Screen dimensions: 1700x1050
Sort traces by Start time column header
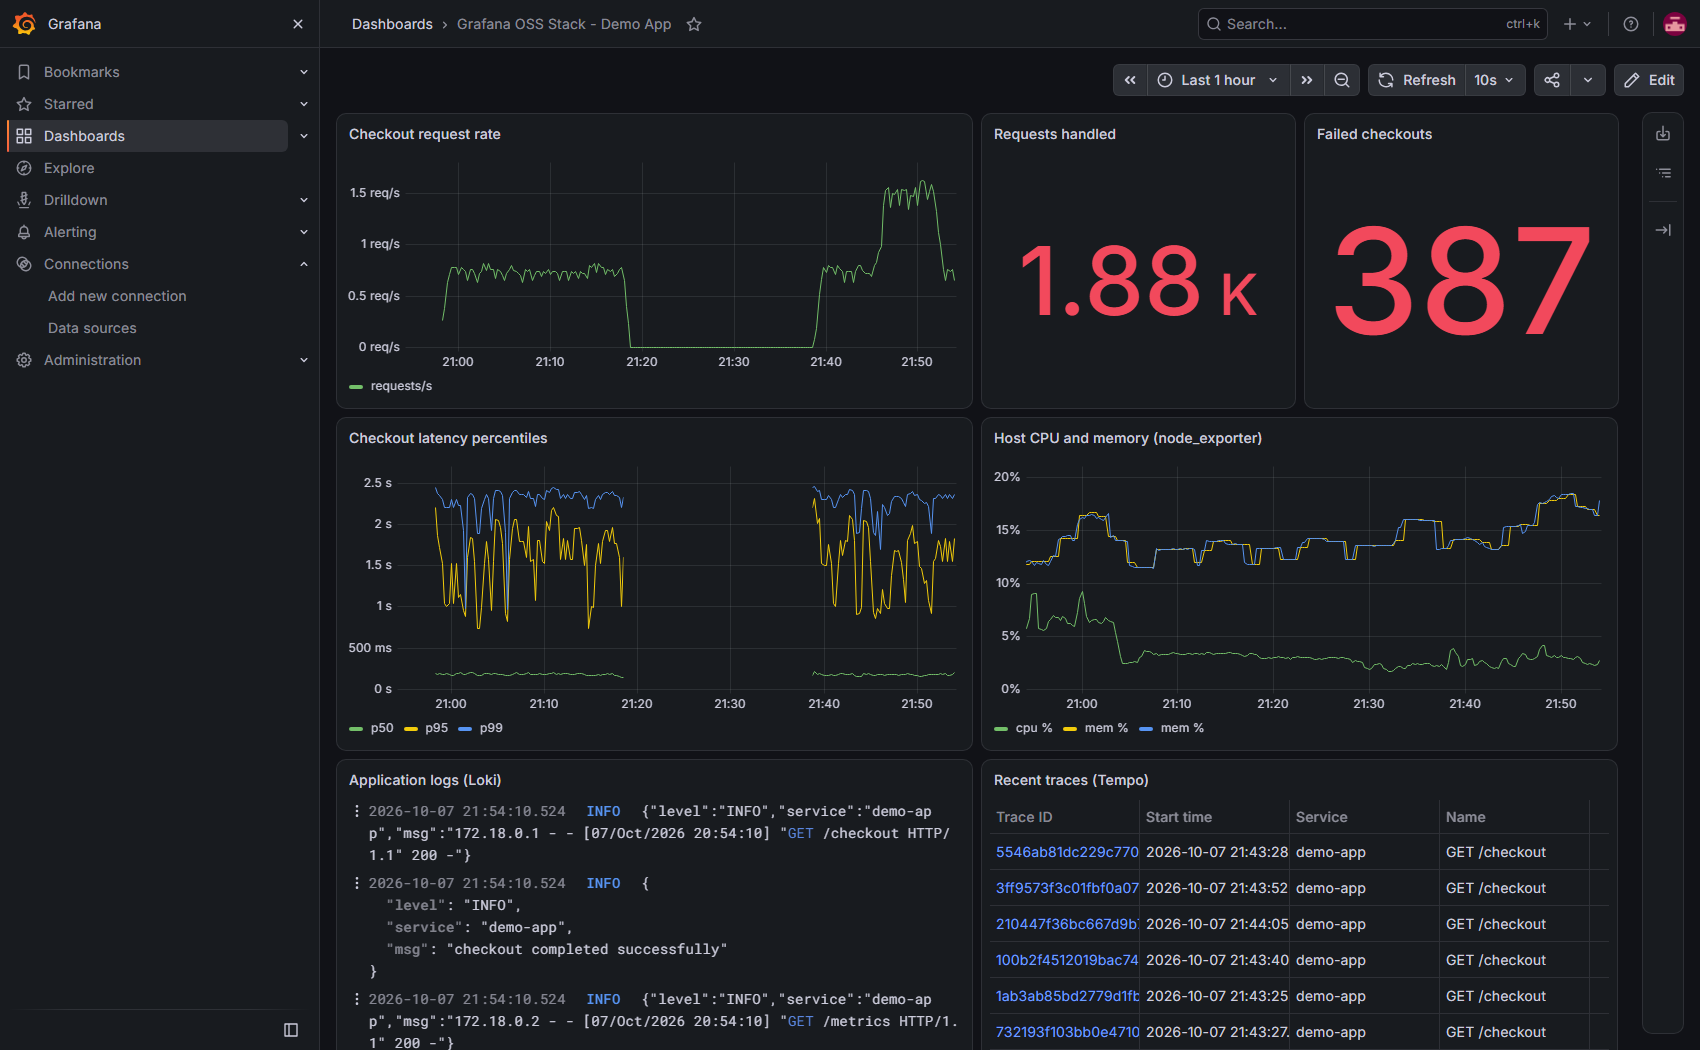pos(1179,817)
